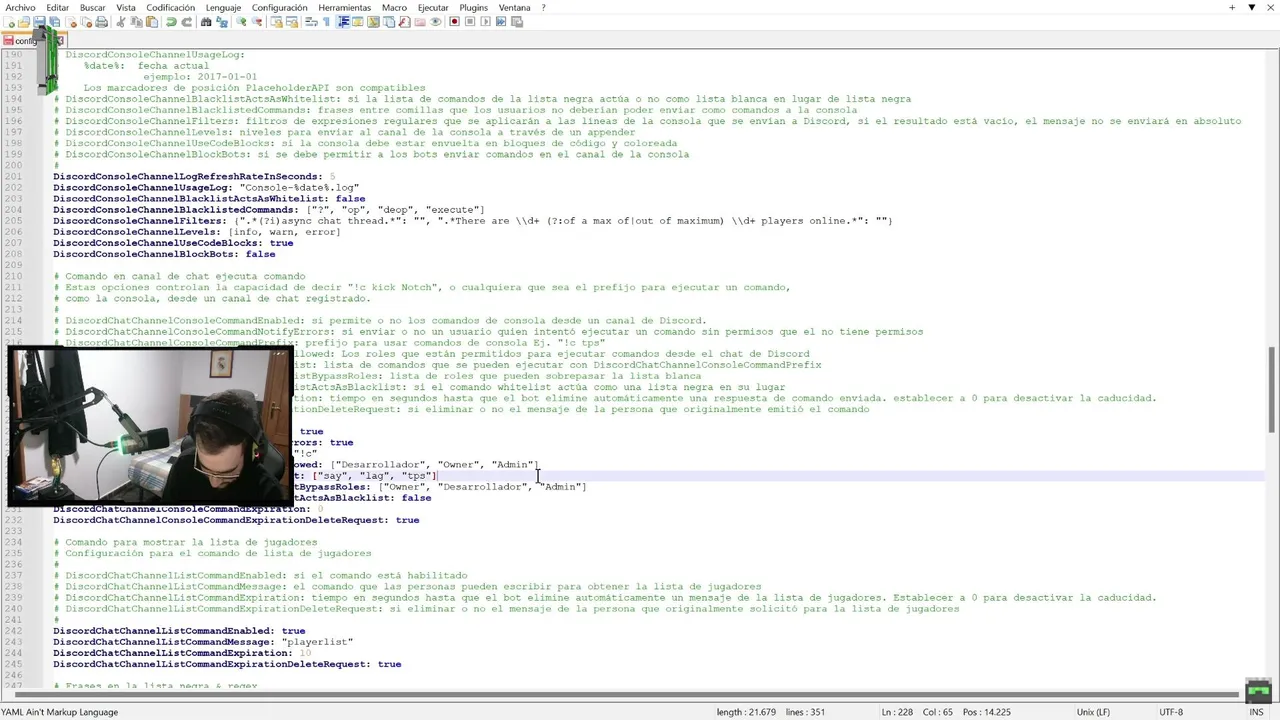
Task: Click the Copy toolbar icon
Action: pyautogui.click(x=136, y=21)
